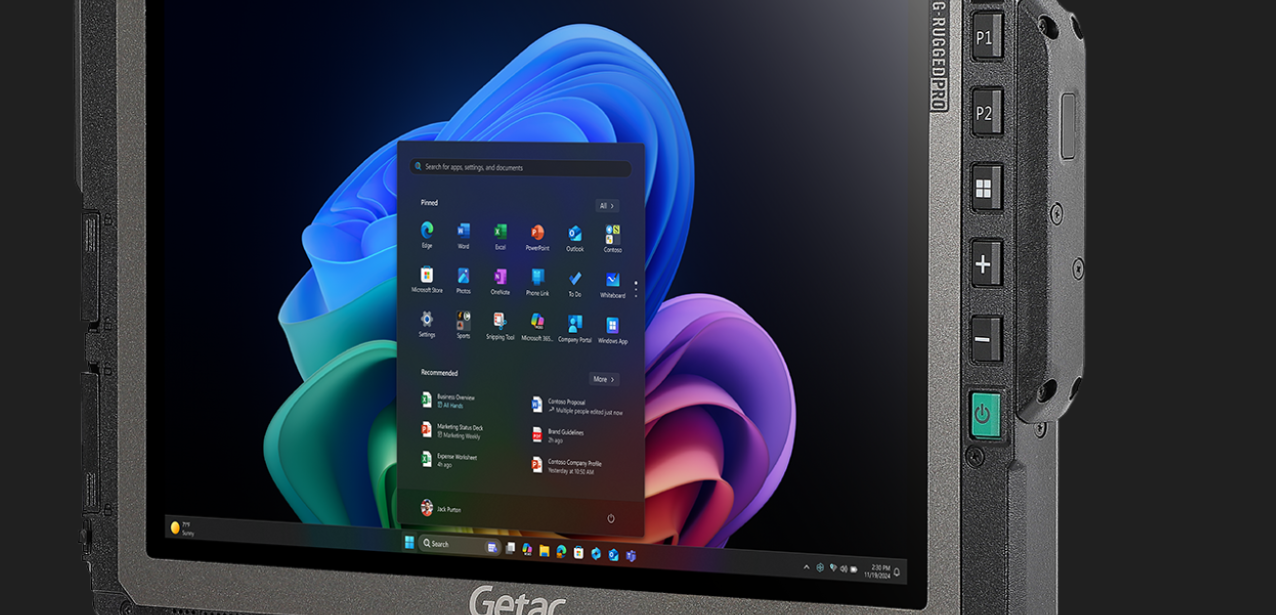Show hidden system tray icons
Screen dimensions: 1276x615
coord(807,567)
